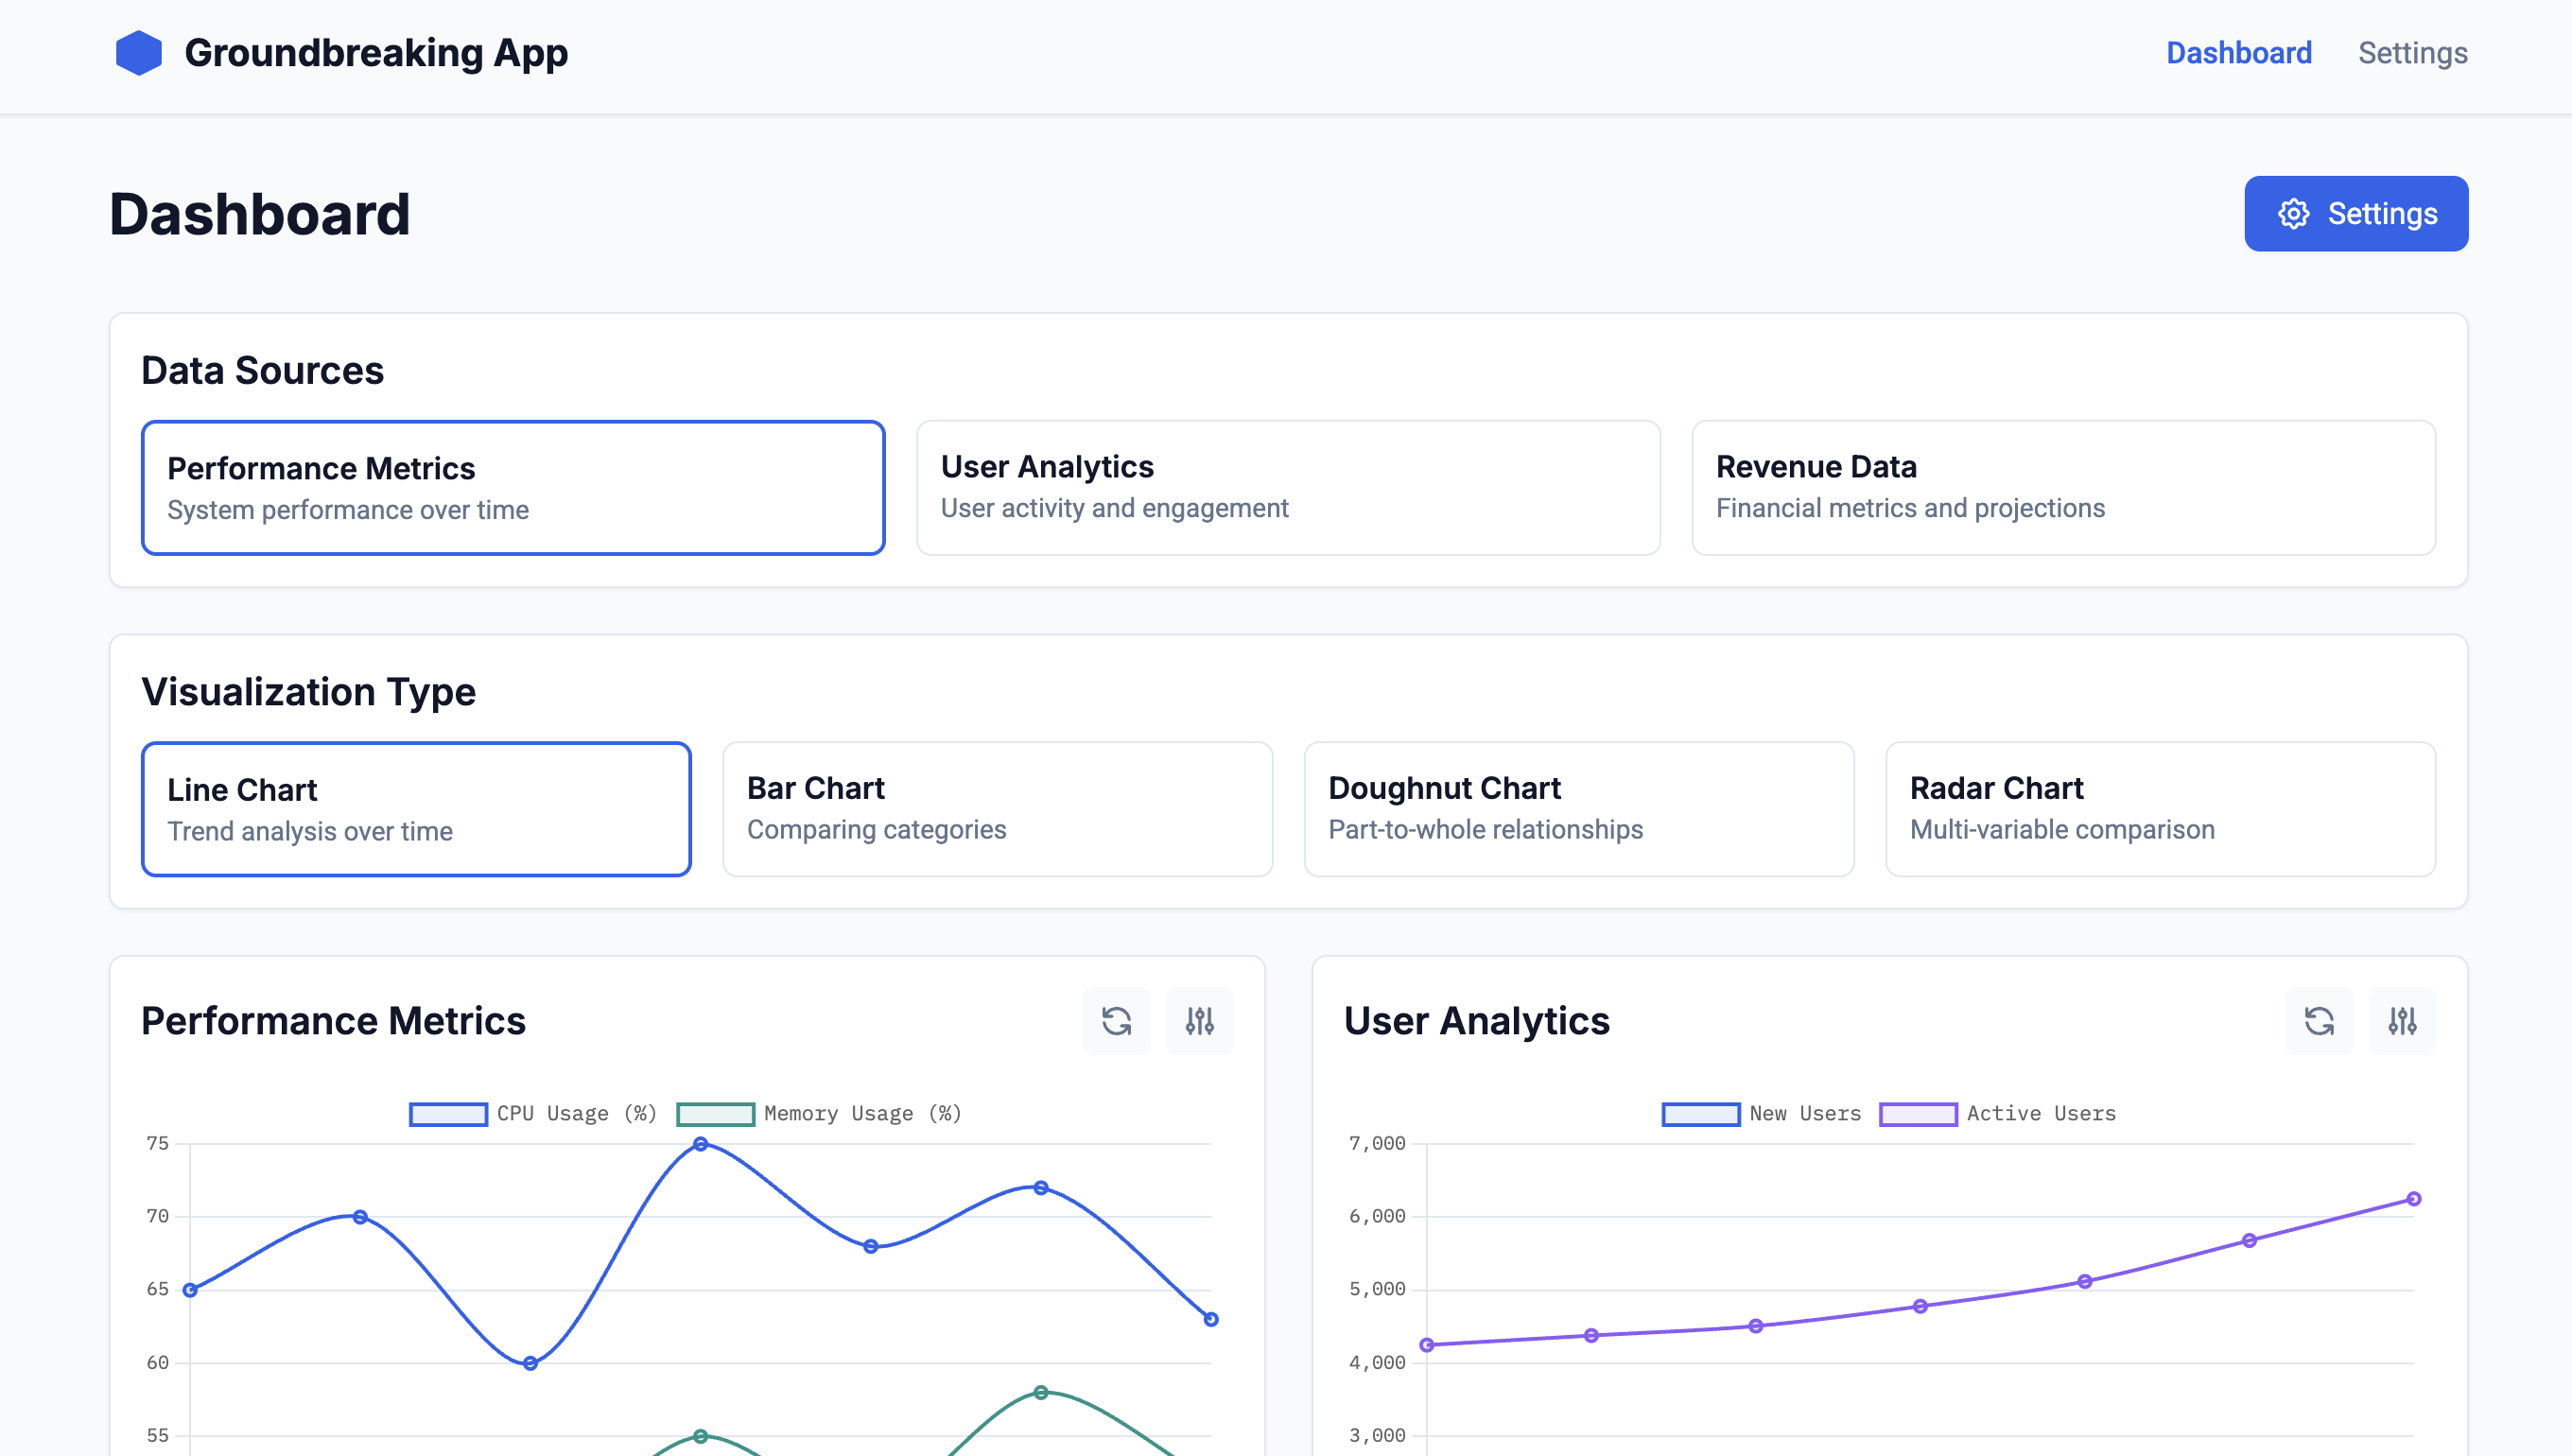Viewport: 2572px width, 1456px height.
Task: Refresh the User Analytics chart
Action: 2319,1021
